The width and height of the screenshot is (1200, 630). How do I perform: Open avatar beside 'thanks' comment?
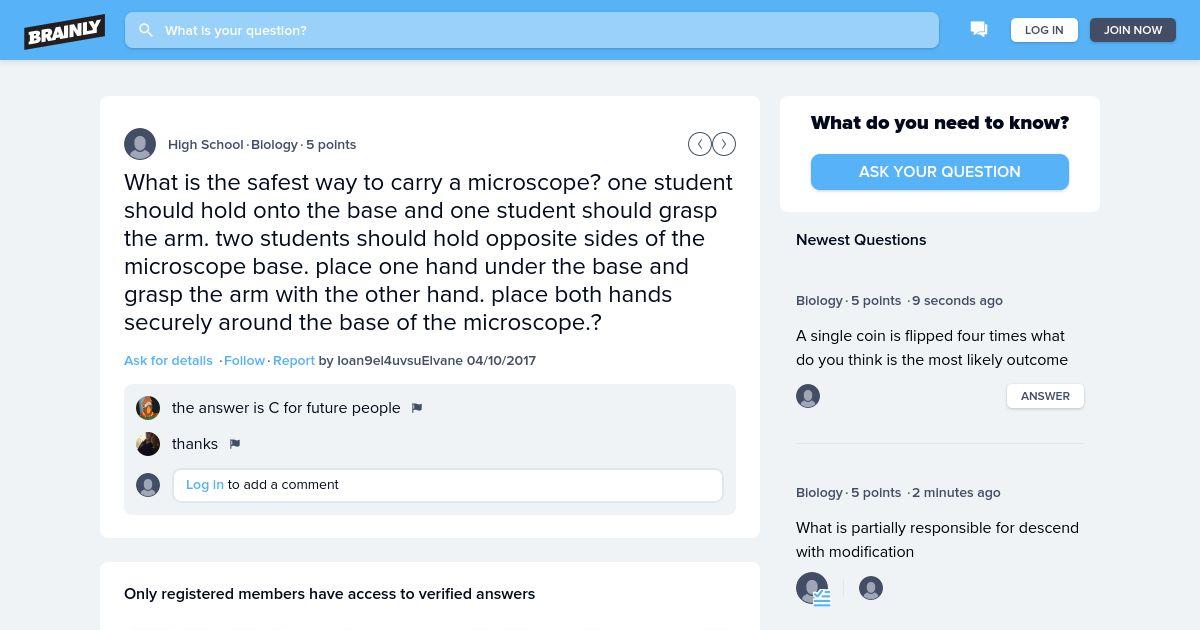click(148, 444)
